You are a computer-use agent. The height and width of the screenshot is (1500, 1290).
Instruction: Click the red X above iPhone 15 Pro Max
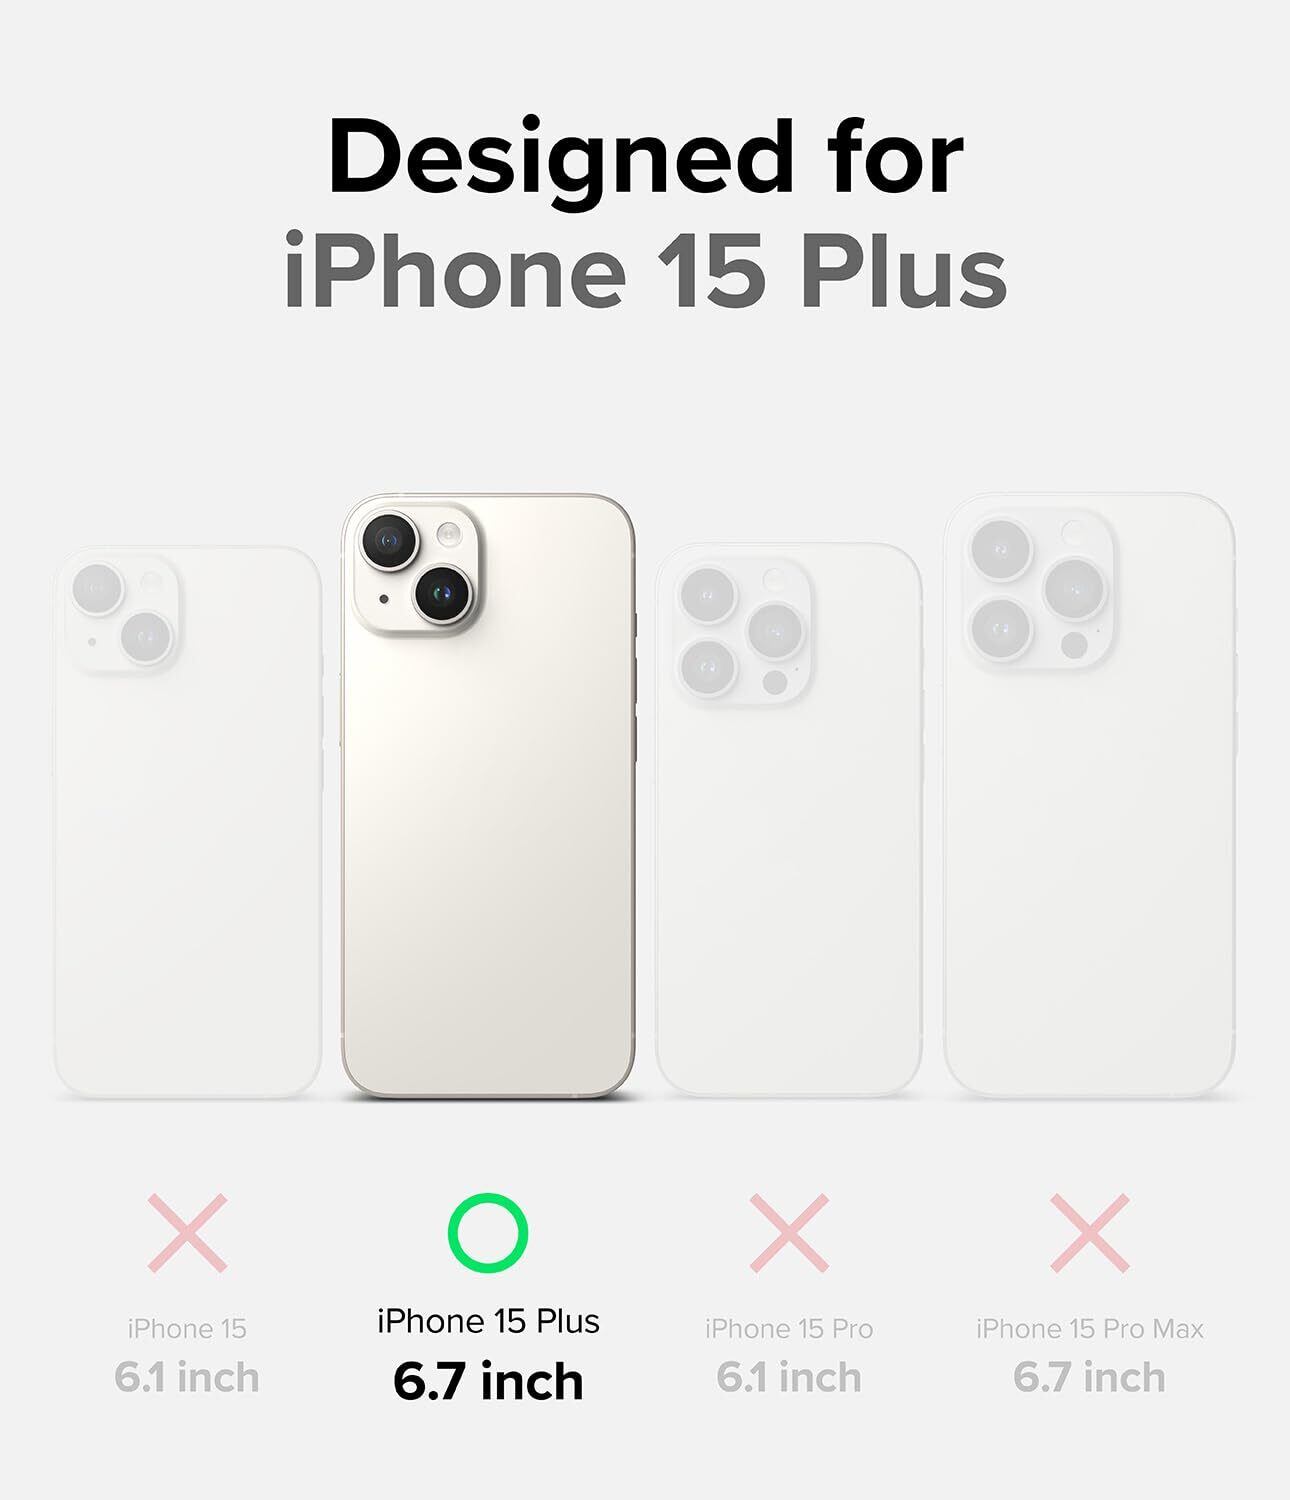pos(1090,1233)
